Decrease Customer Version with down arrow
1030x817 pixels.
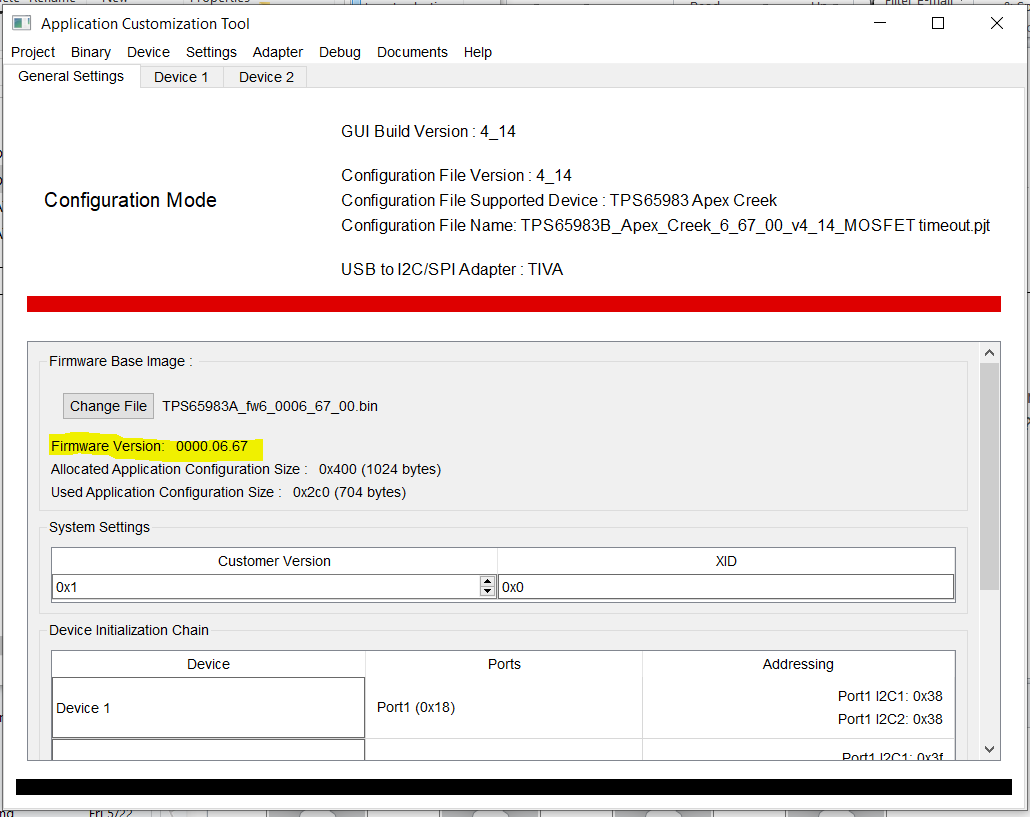click(x=487, y=591)
